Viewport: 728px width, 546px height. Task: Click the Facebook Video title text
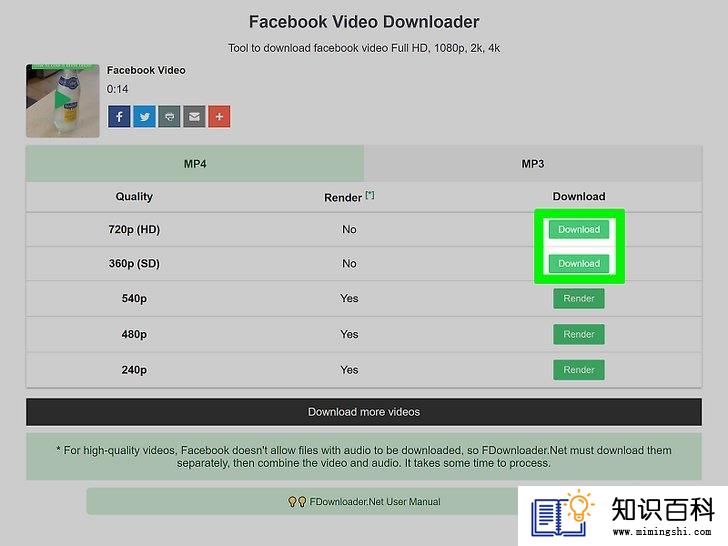(x=146, y=70)
